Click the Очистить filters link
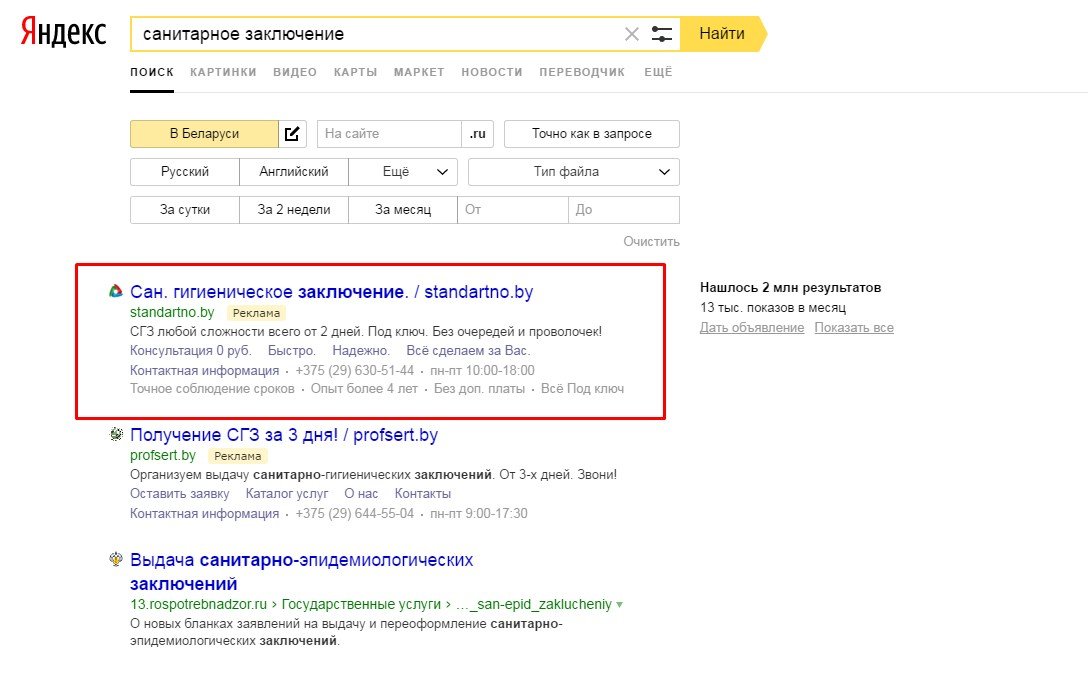This screenshot has width=1088, height=675. pyautogui.click(x=652, y=241)
